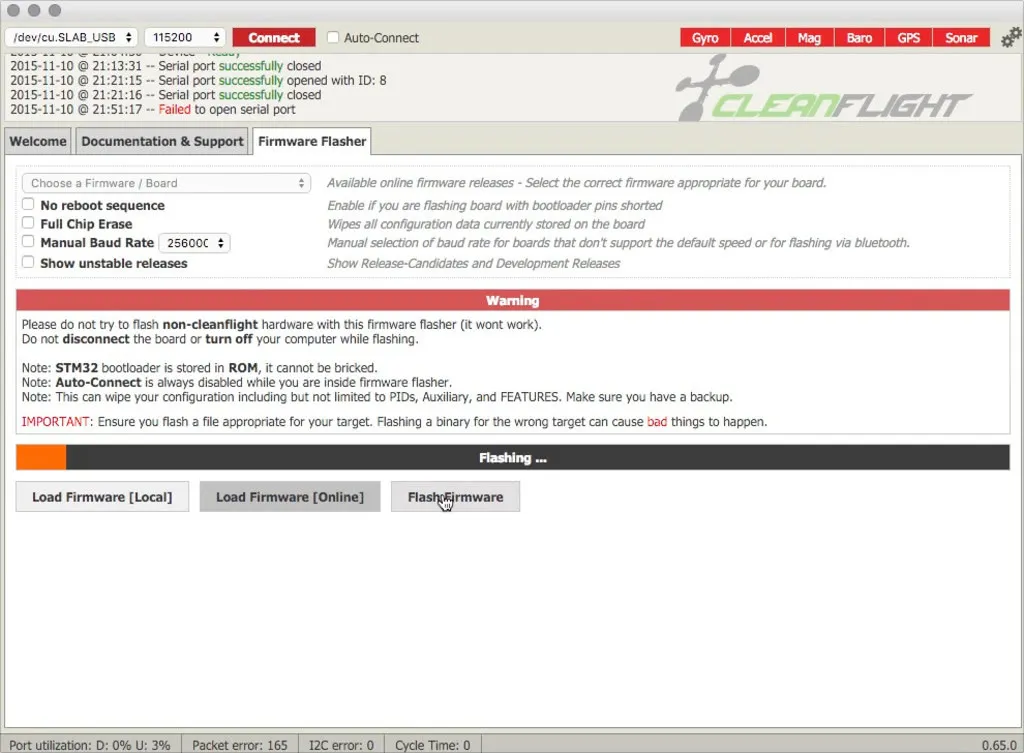Click the GPS sensor indicator
This screenshot has width=1024, height=753.
tap(908, 38)
